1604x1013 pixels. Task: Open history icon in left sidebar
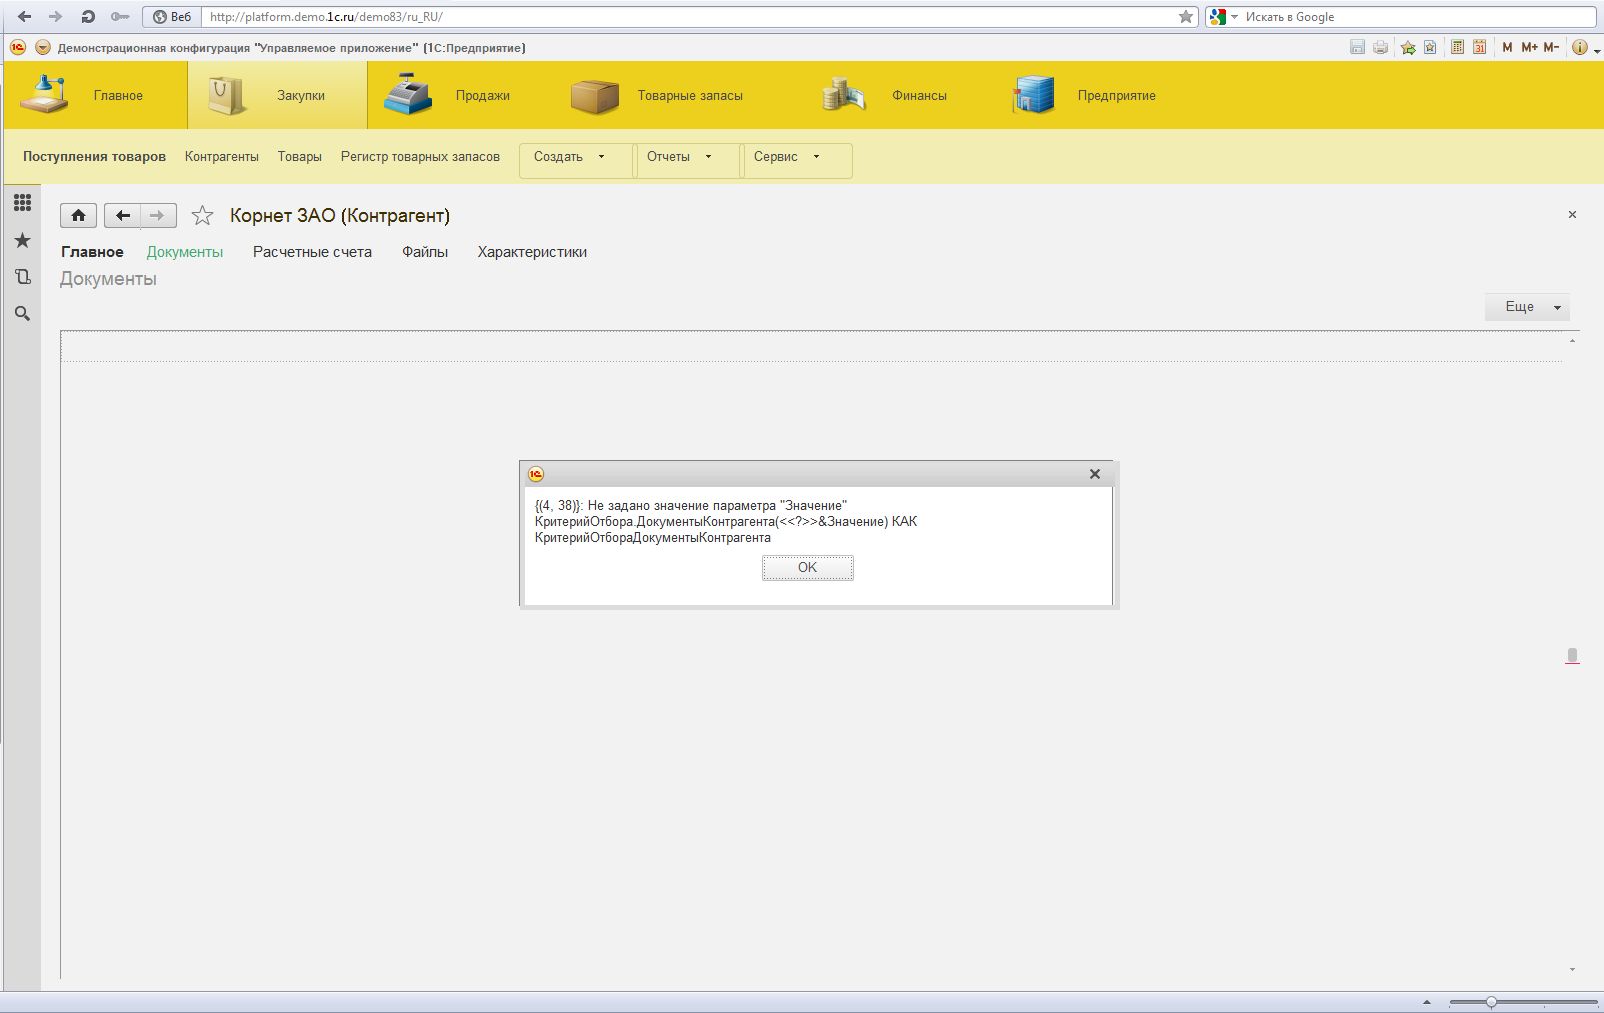coord(22,277)
